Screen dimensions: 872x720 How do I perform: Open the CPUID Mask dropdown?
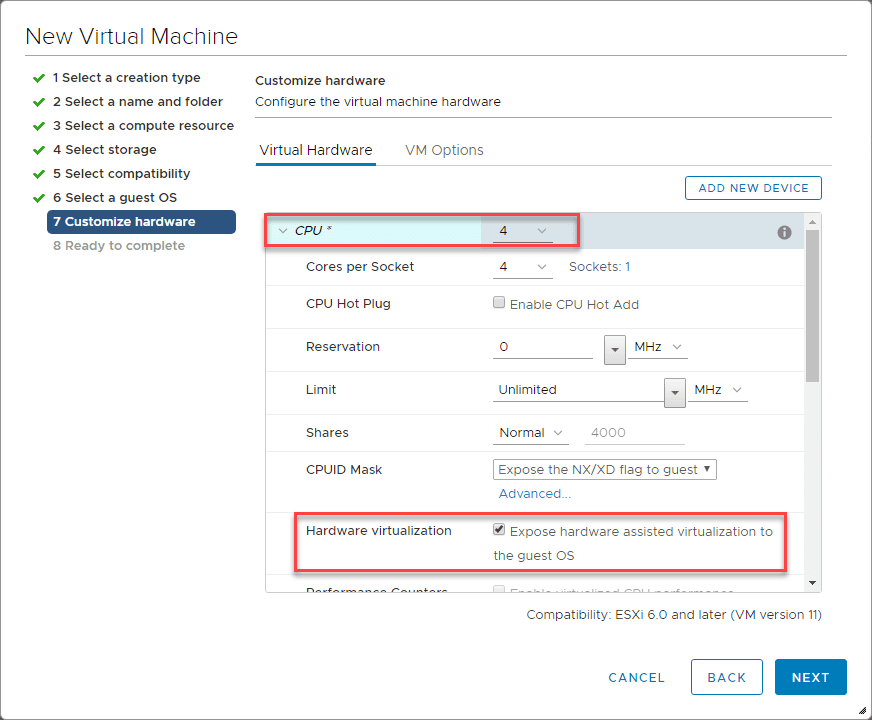[x=605, y=469]
